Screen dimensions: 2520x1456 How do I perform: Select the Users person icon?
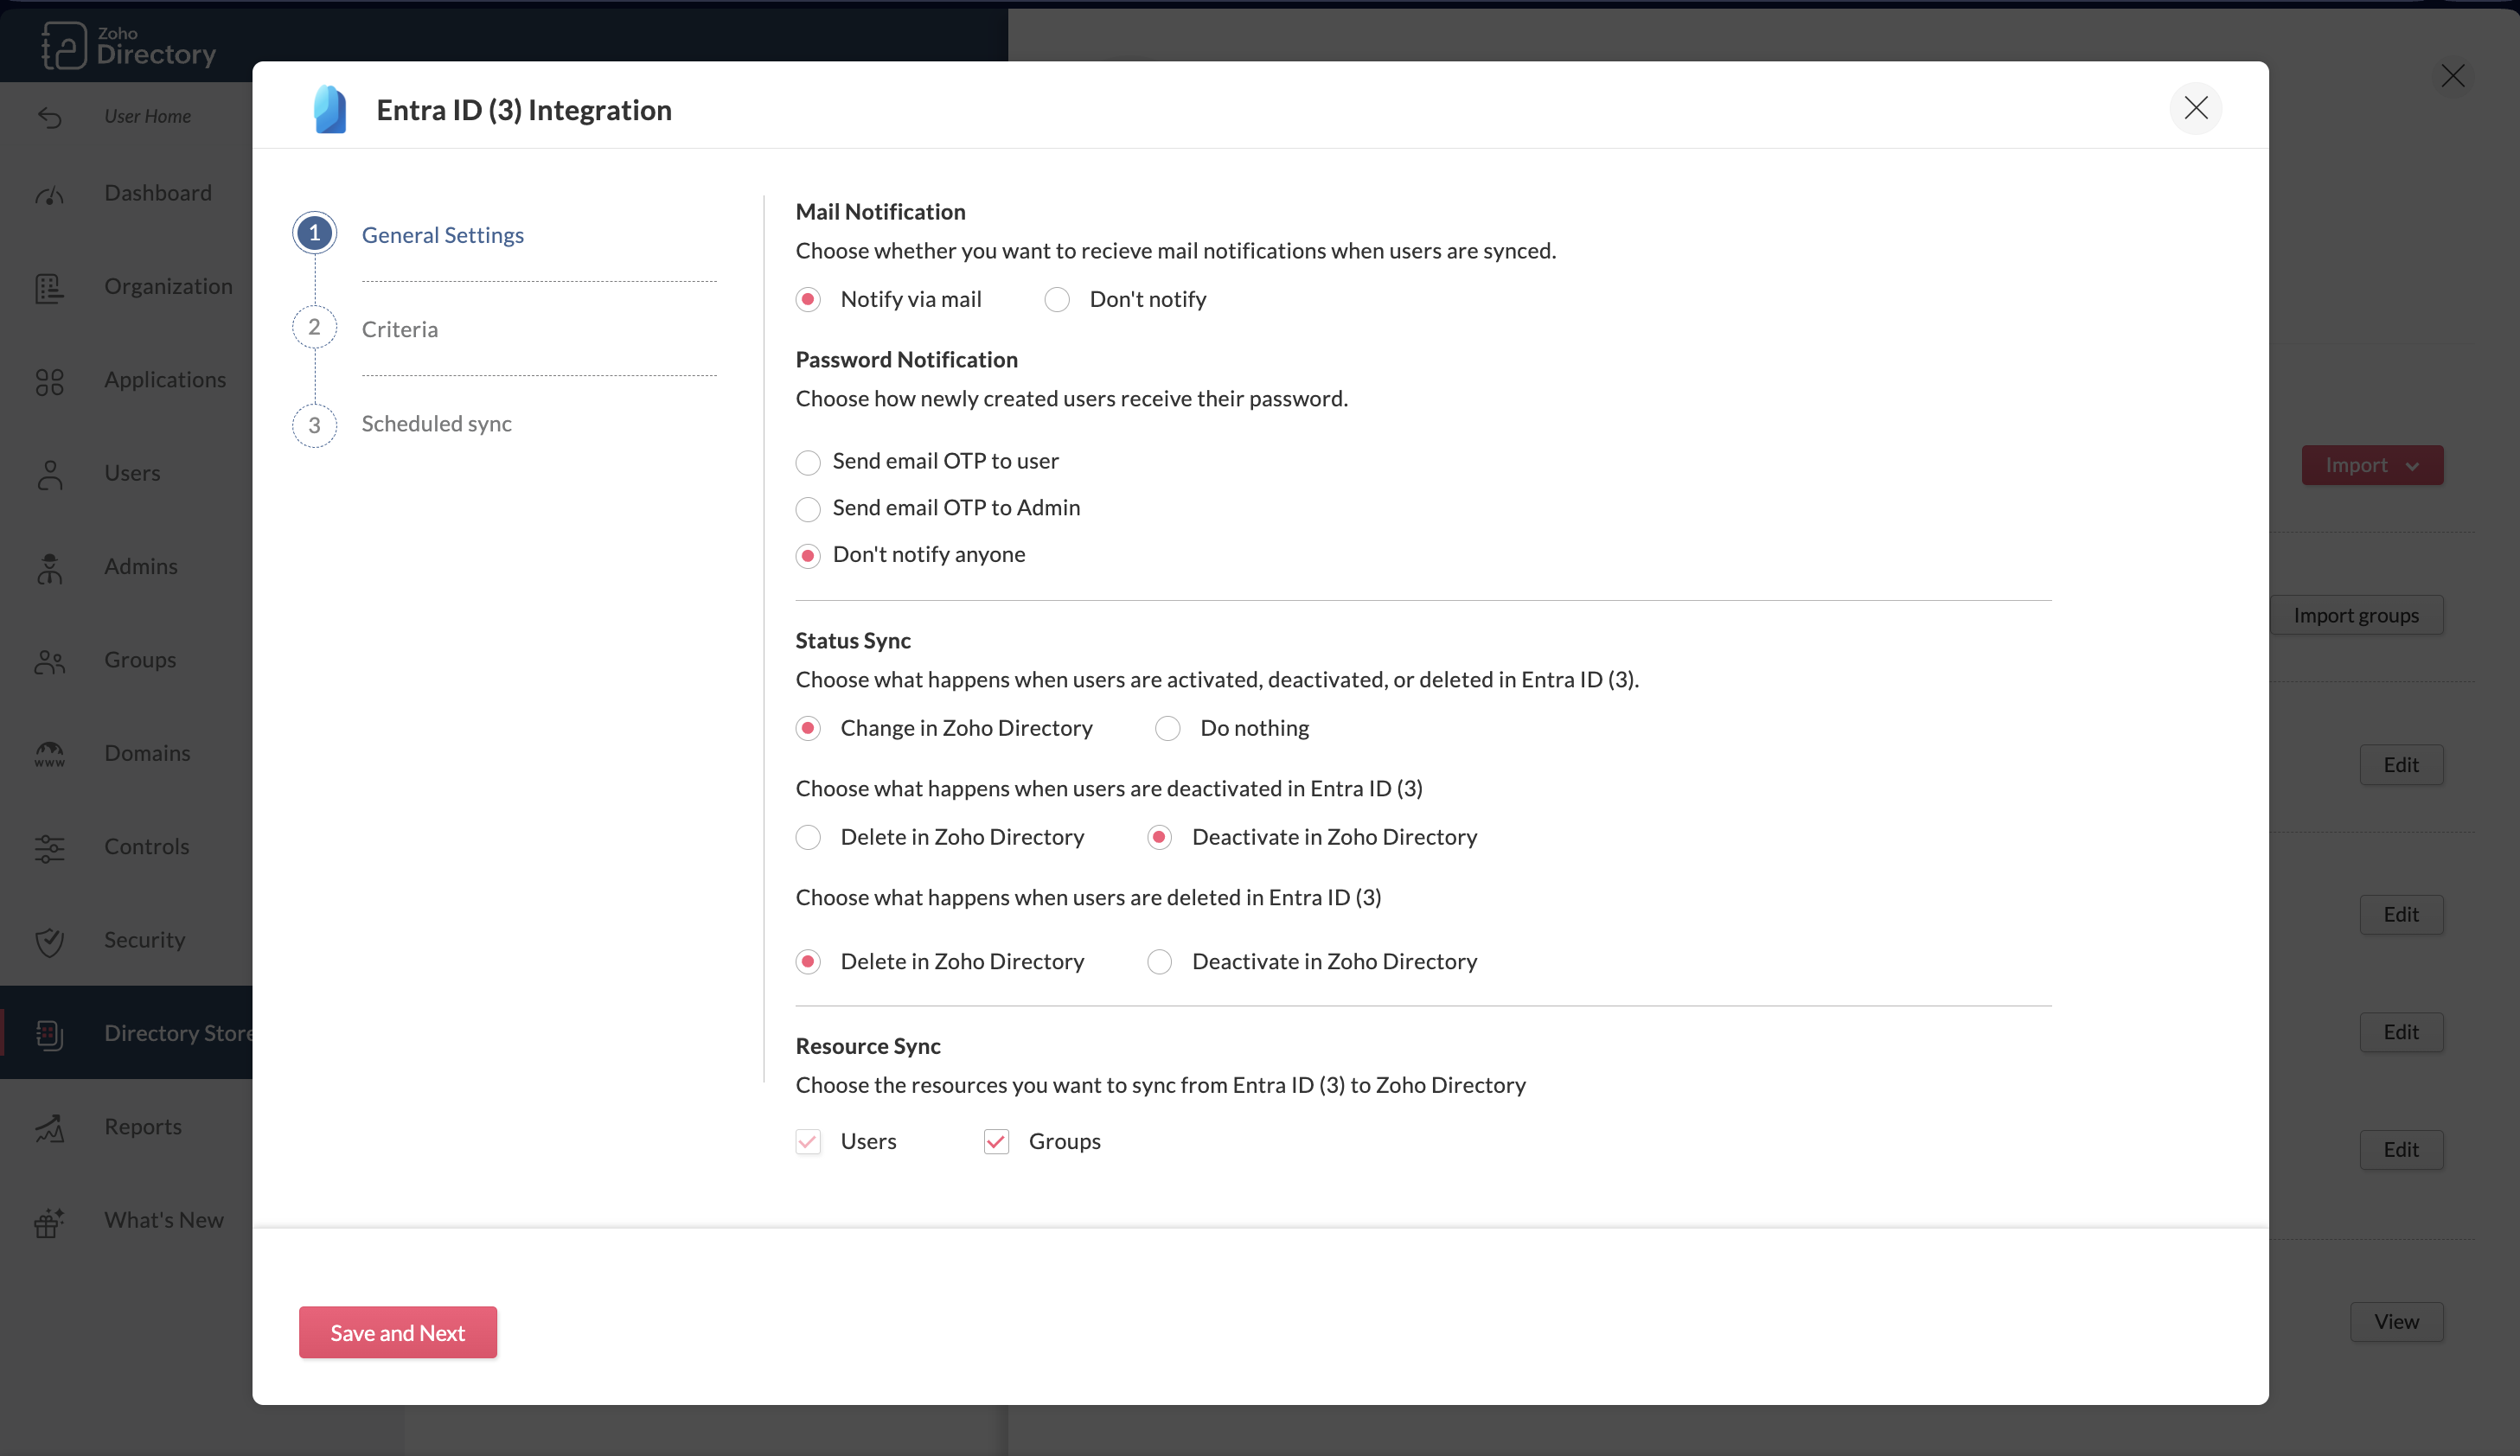[49, 474]
